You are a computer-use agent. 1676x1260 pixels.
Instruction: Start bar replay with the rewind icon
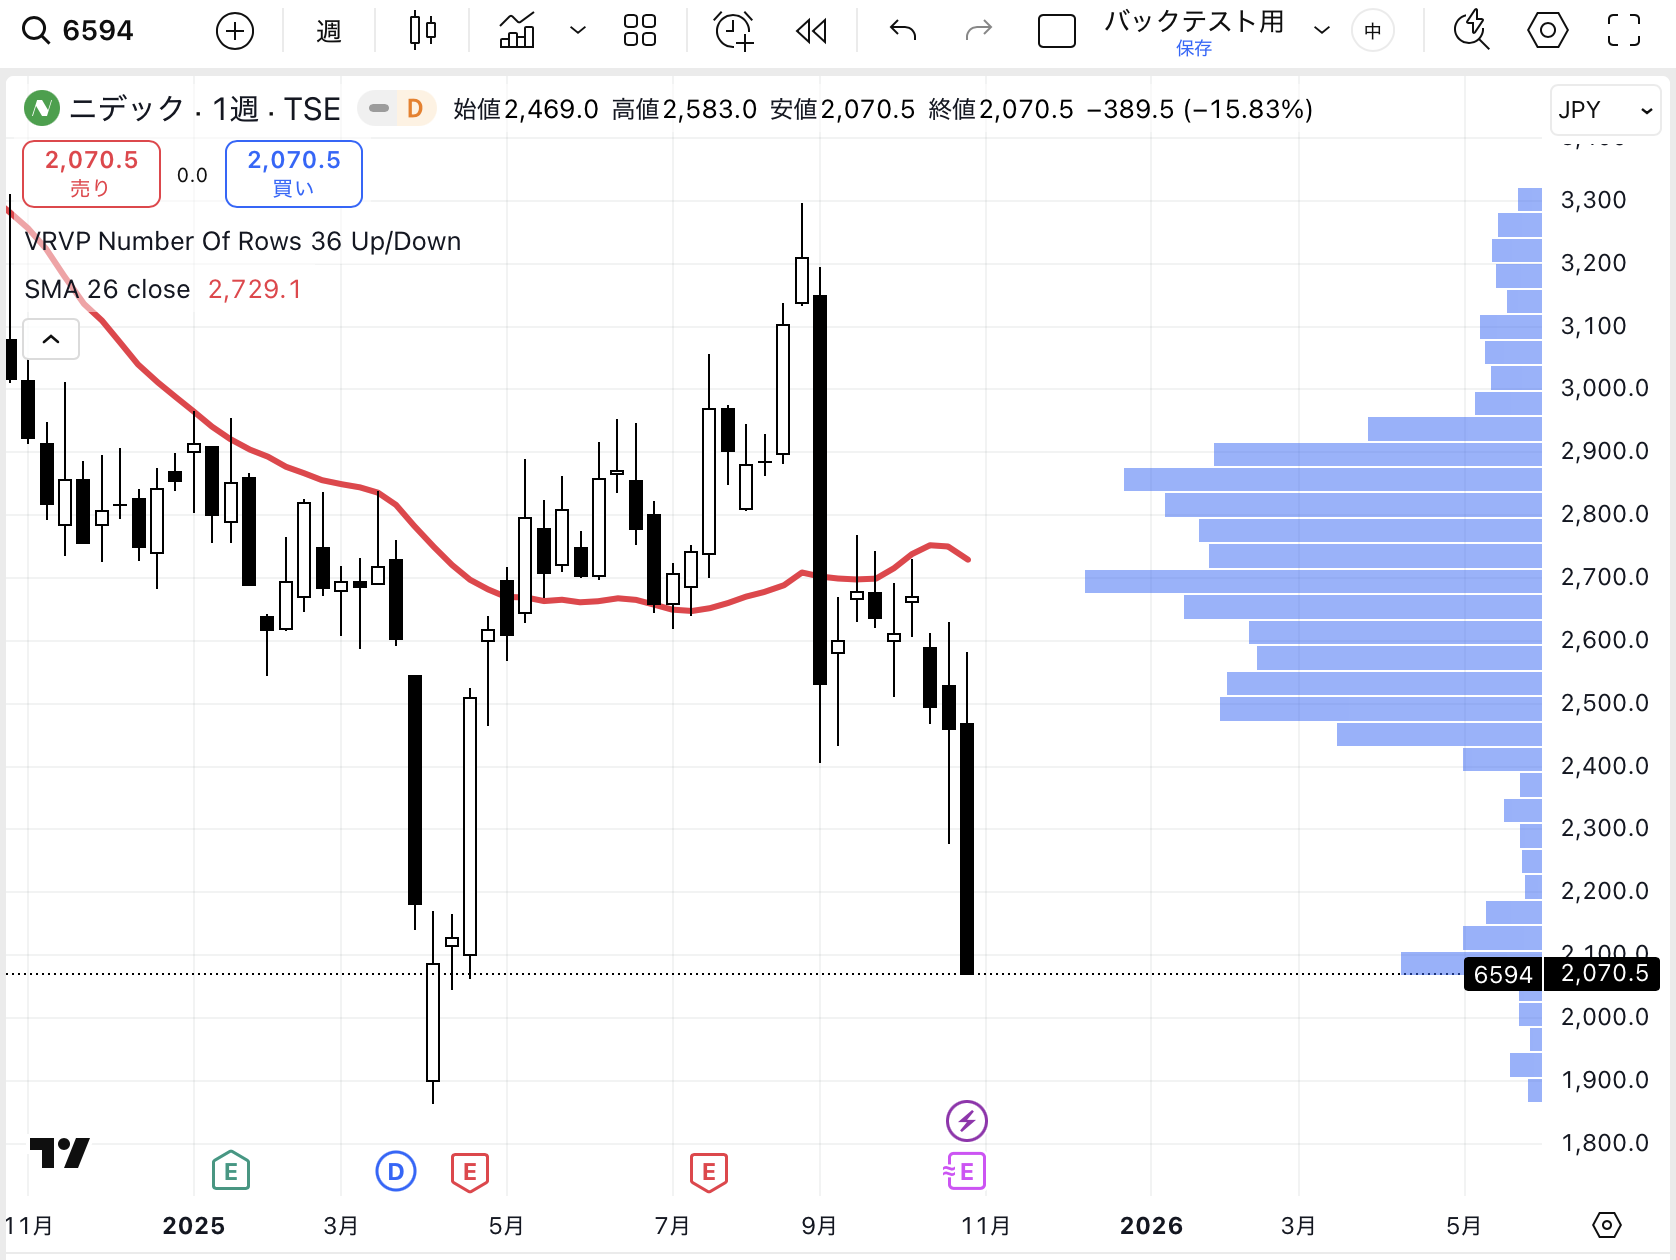(x=811, y=32)
